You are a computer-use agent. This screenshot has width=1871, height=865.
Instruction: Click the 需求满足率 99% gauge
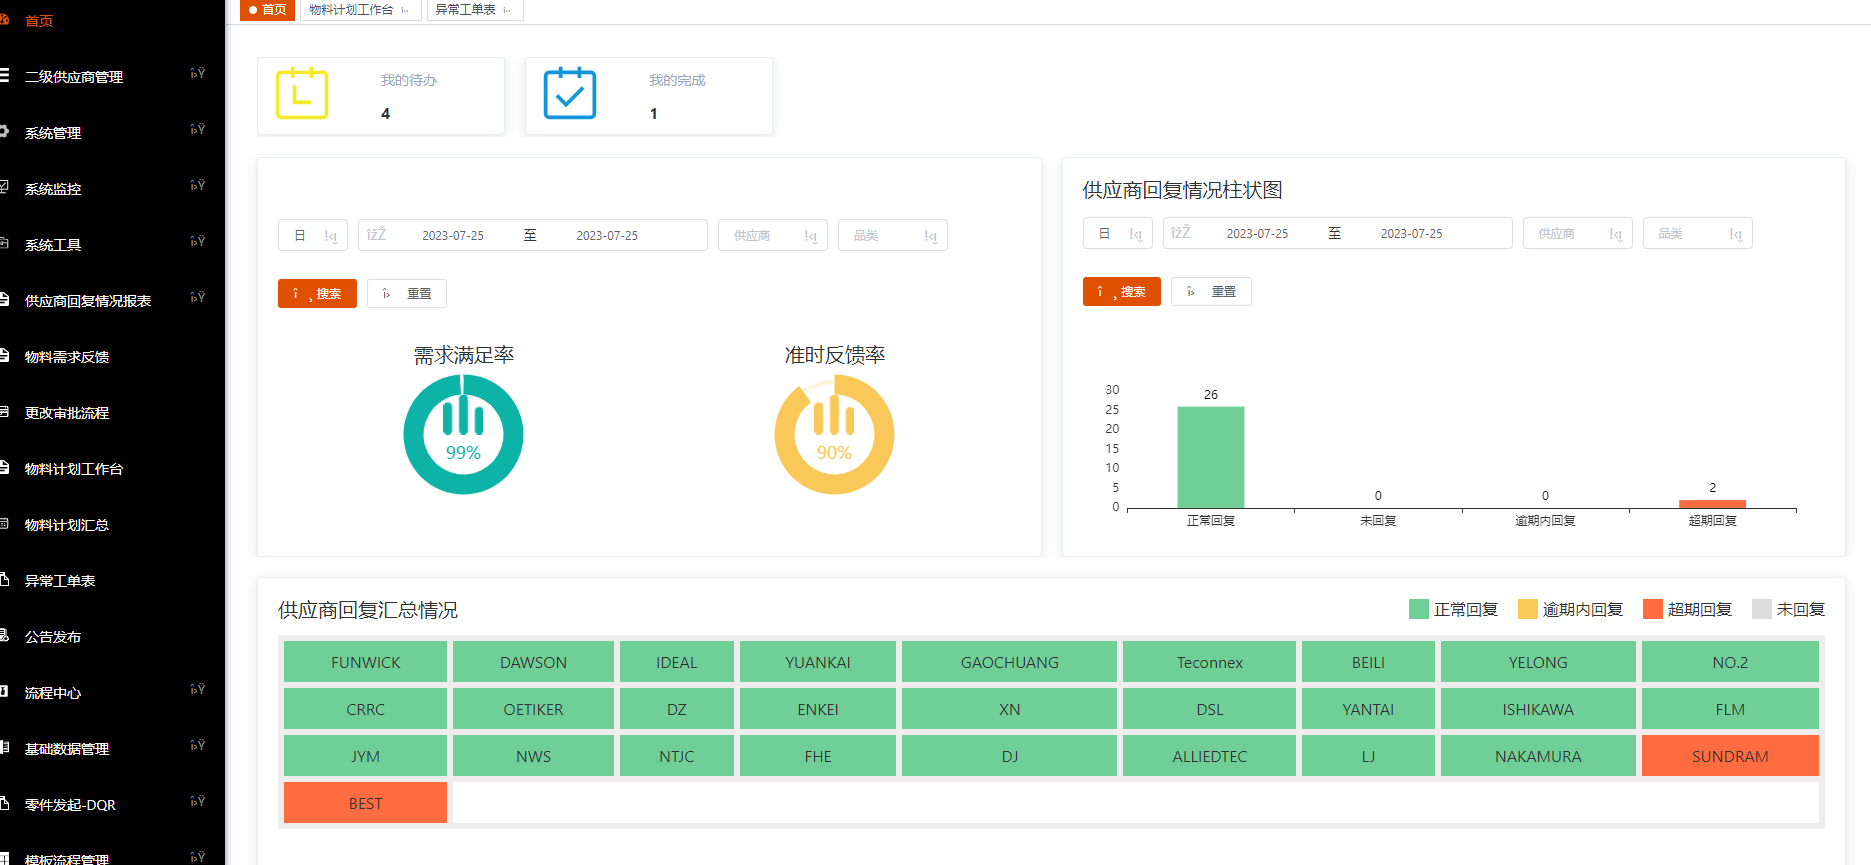[463, 434]
